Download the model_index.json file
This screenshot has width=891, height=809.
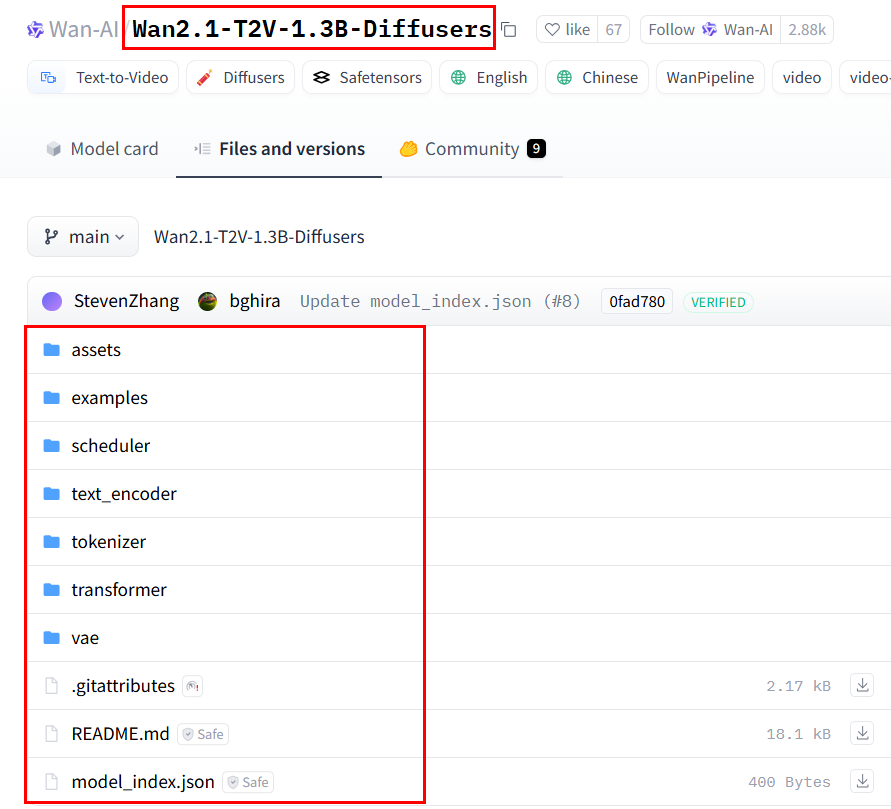click(862, 782)
